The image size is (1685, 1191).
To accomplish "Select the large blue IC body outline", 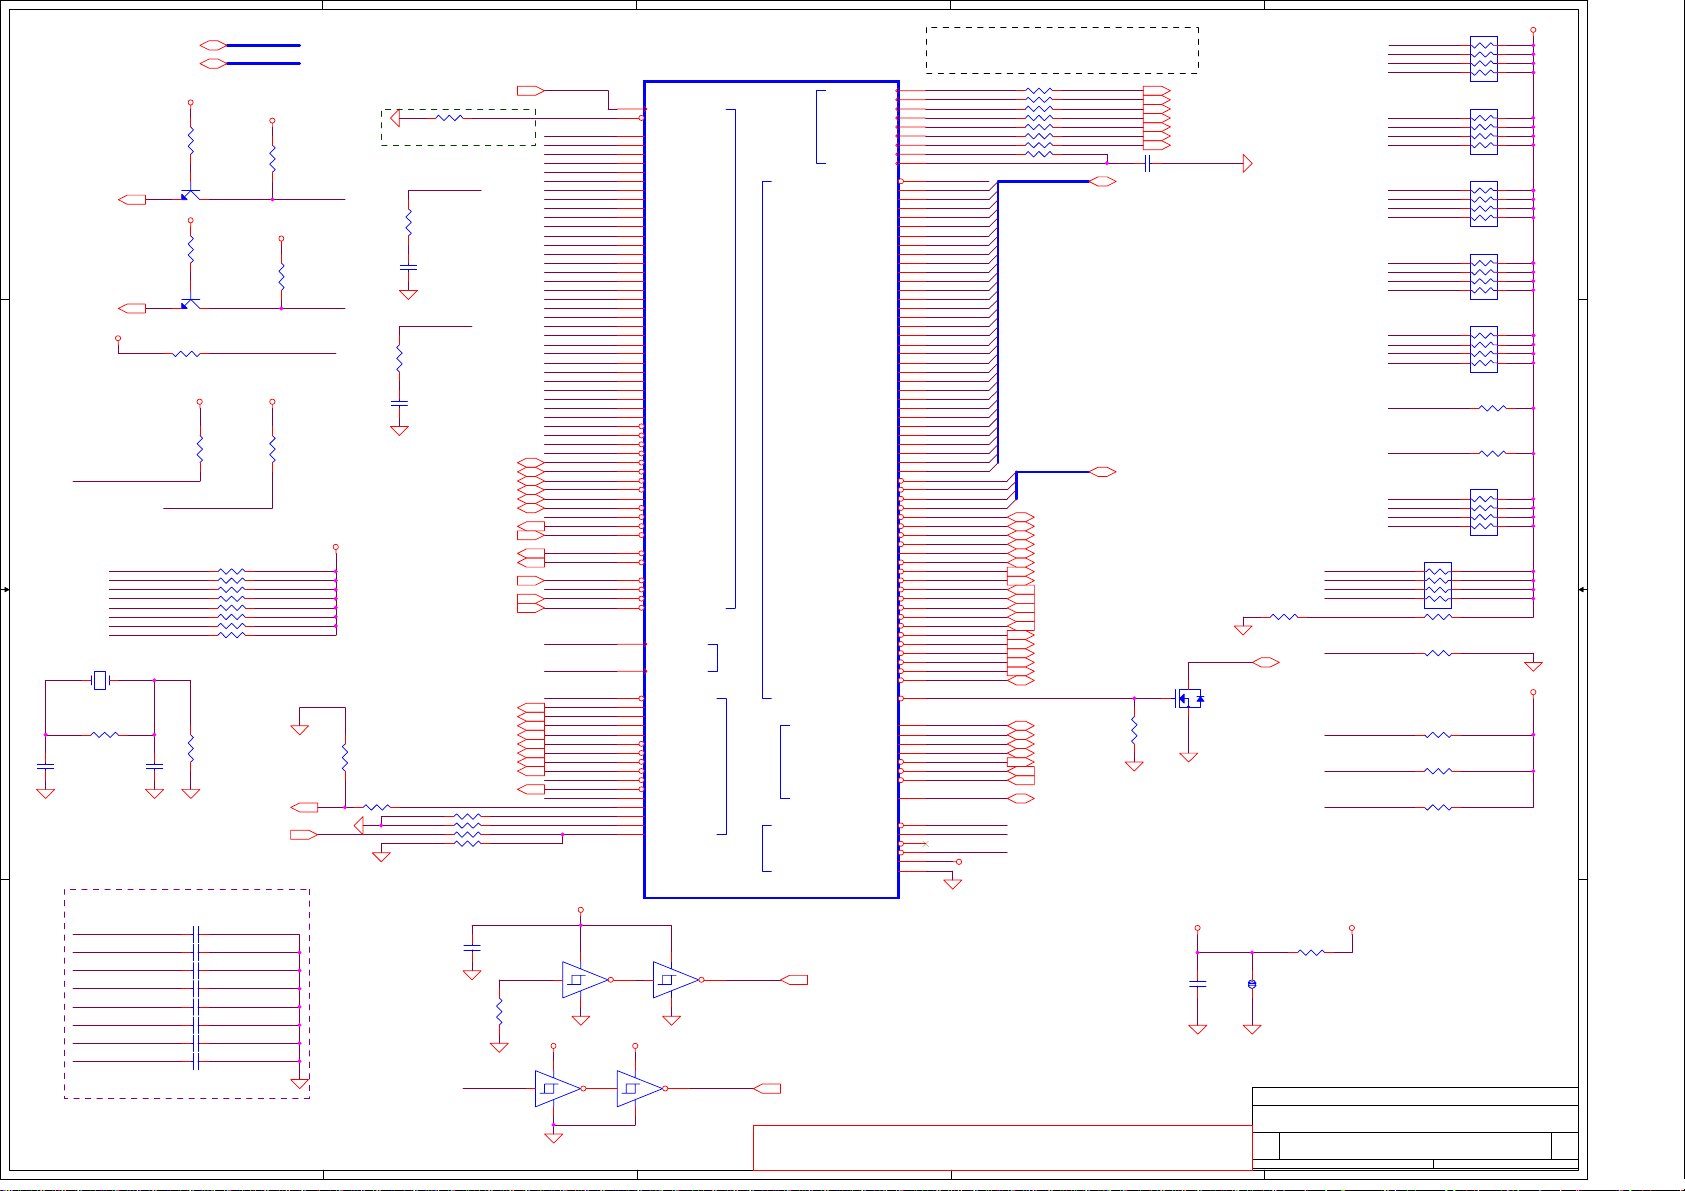I will coord(771,489).
